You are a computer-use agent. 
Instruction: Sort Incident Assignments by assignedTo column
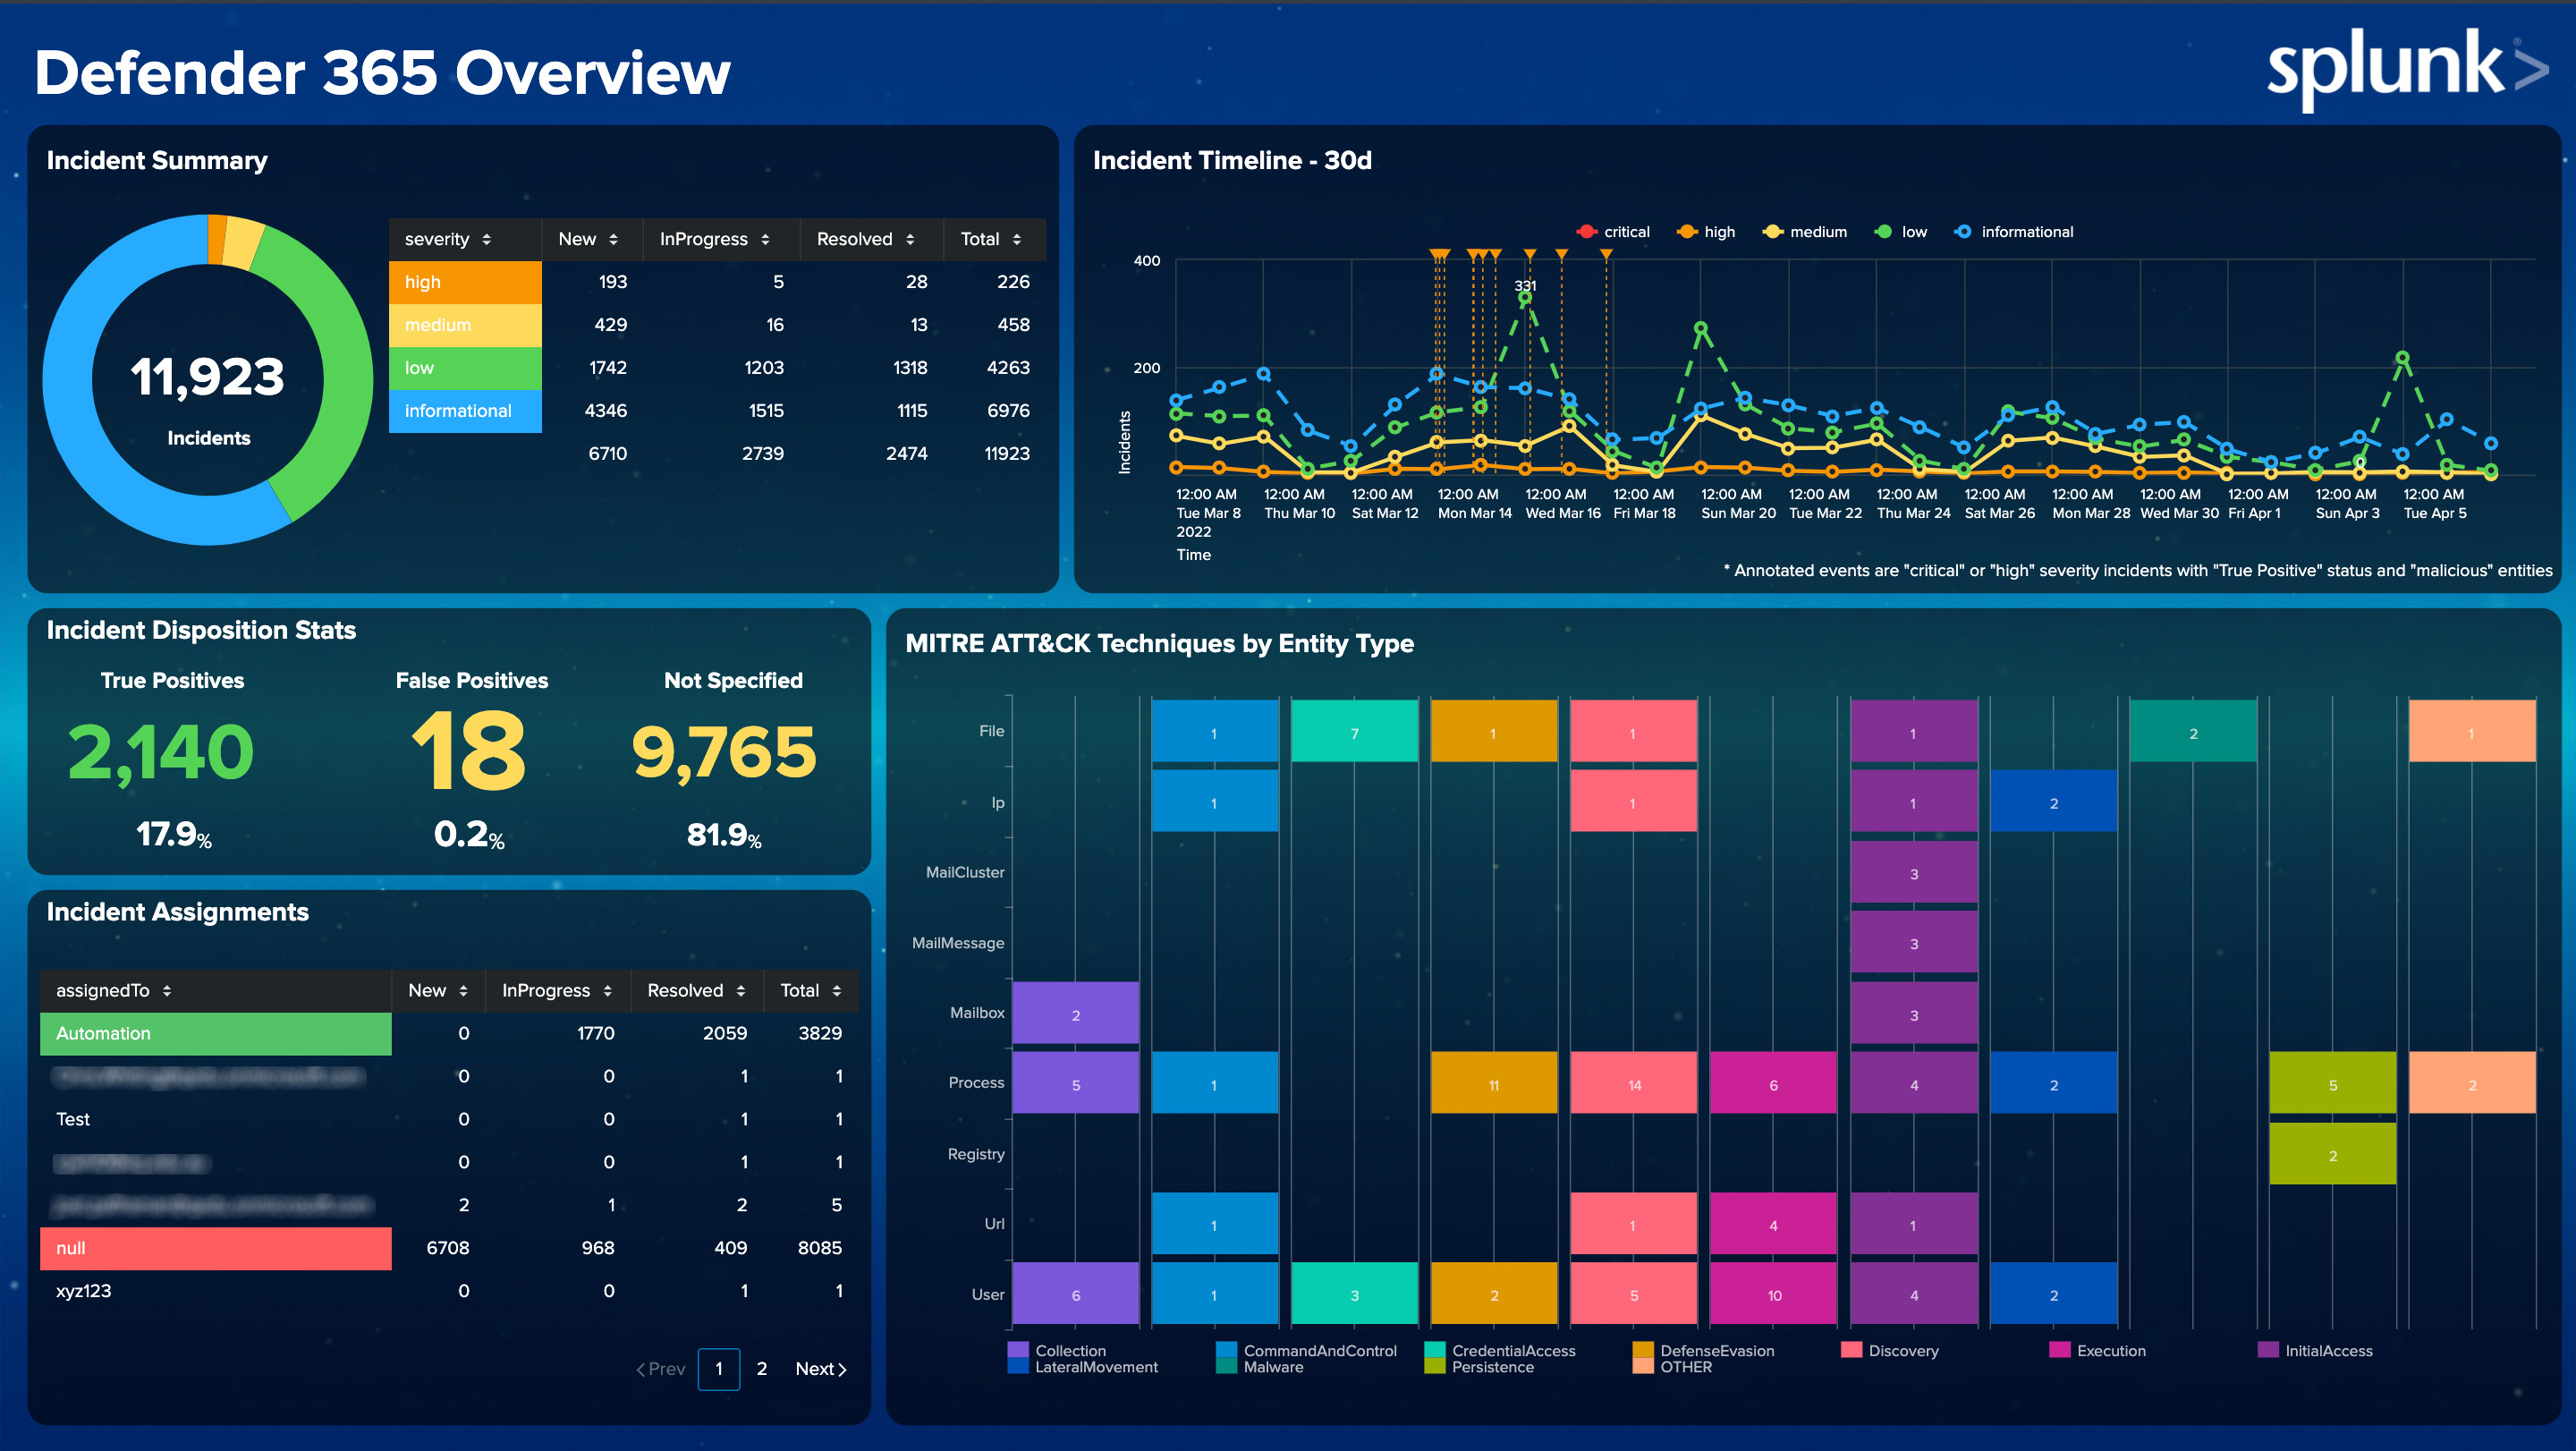[x=215, y=990]
